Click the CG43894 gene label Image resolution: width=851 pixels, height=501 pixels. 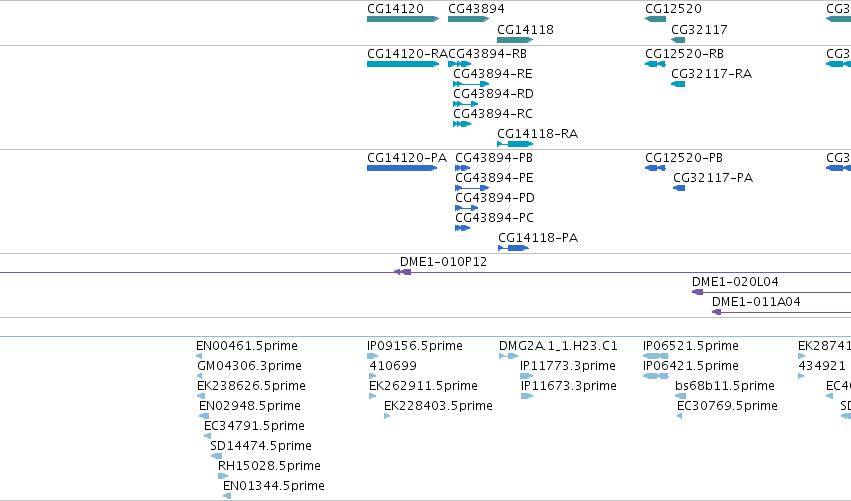[x=476, y=9]
